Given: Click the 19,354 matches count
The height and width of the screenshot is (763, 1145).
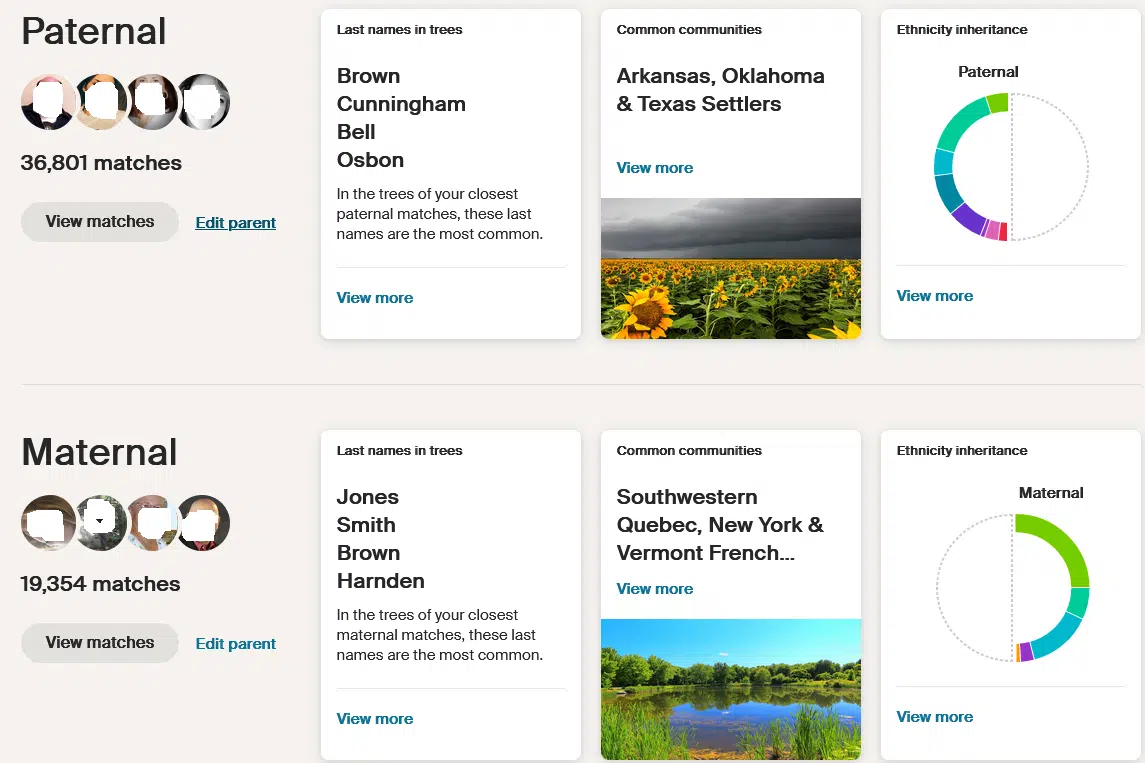Looking at the screenshot, I should pos(100,584).
